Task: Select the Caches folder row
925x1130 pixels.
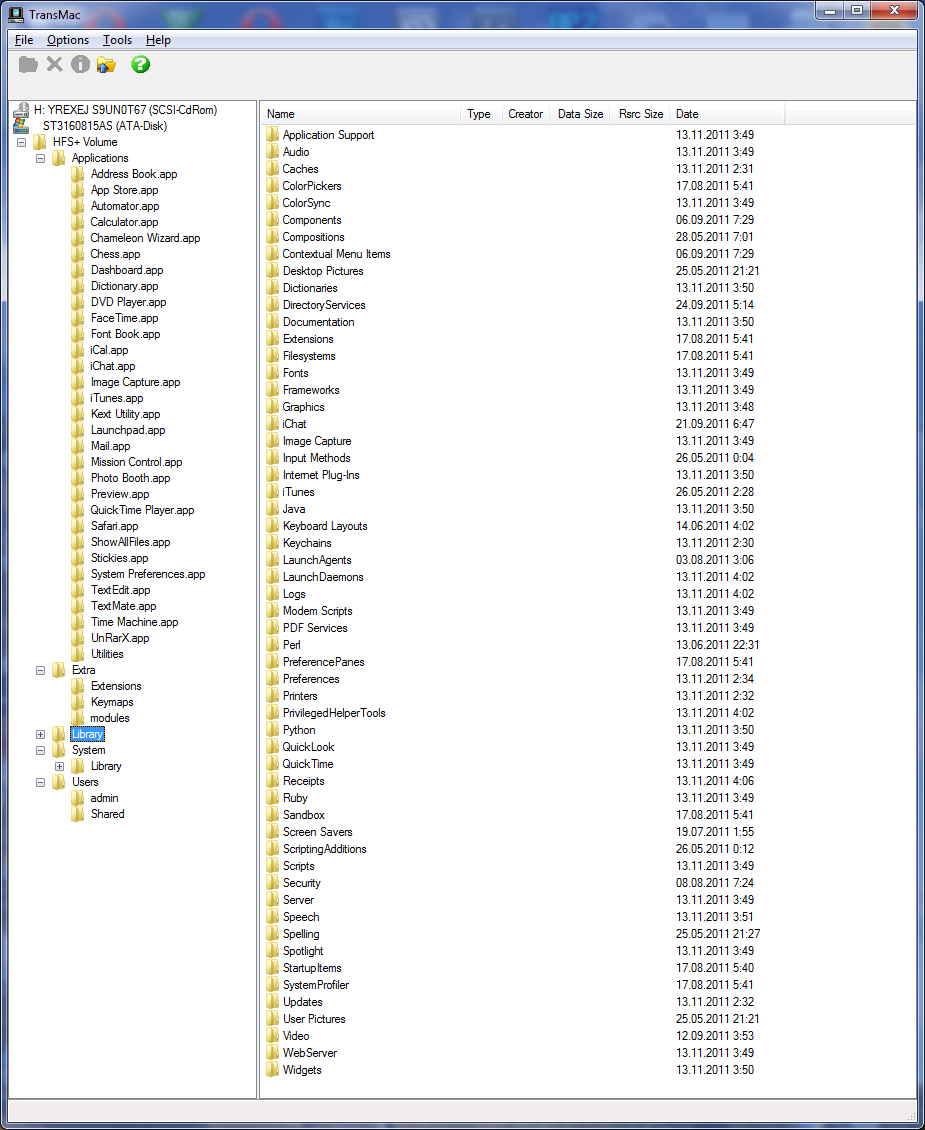Action: pos(300,169)
